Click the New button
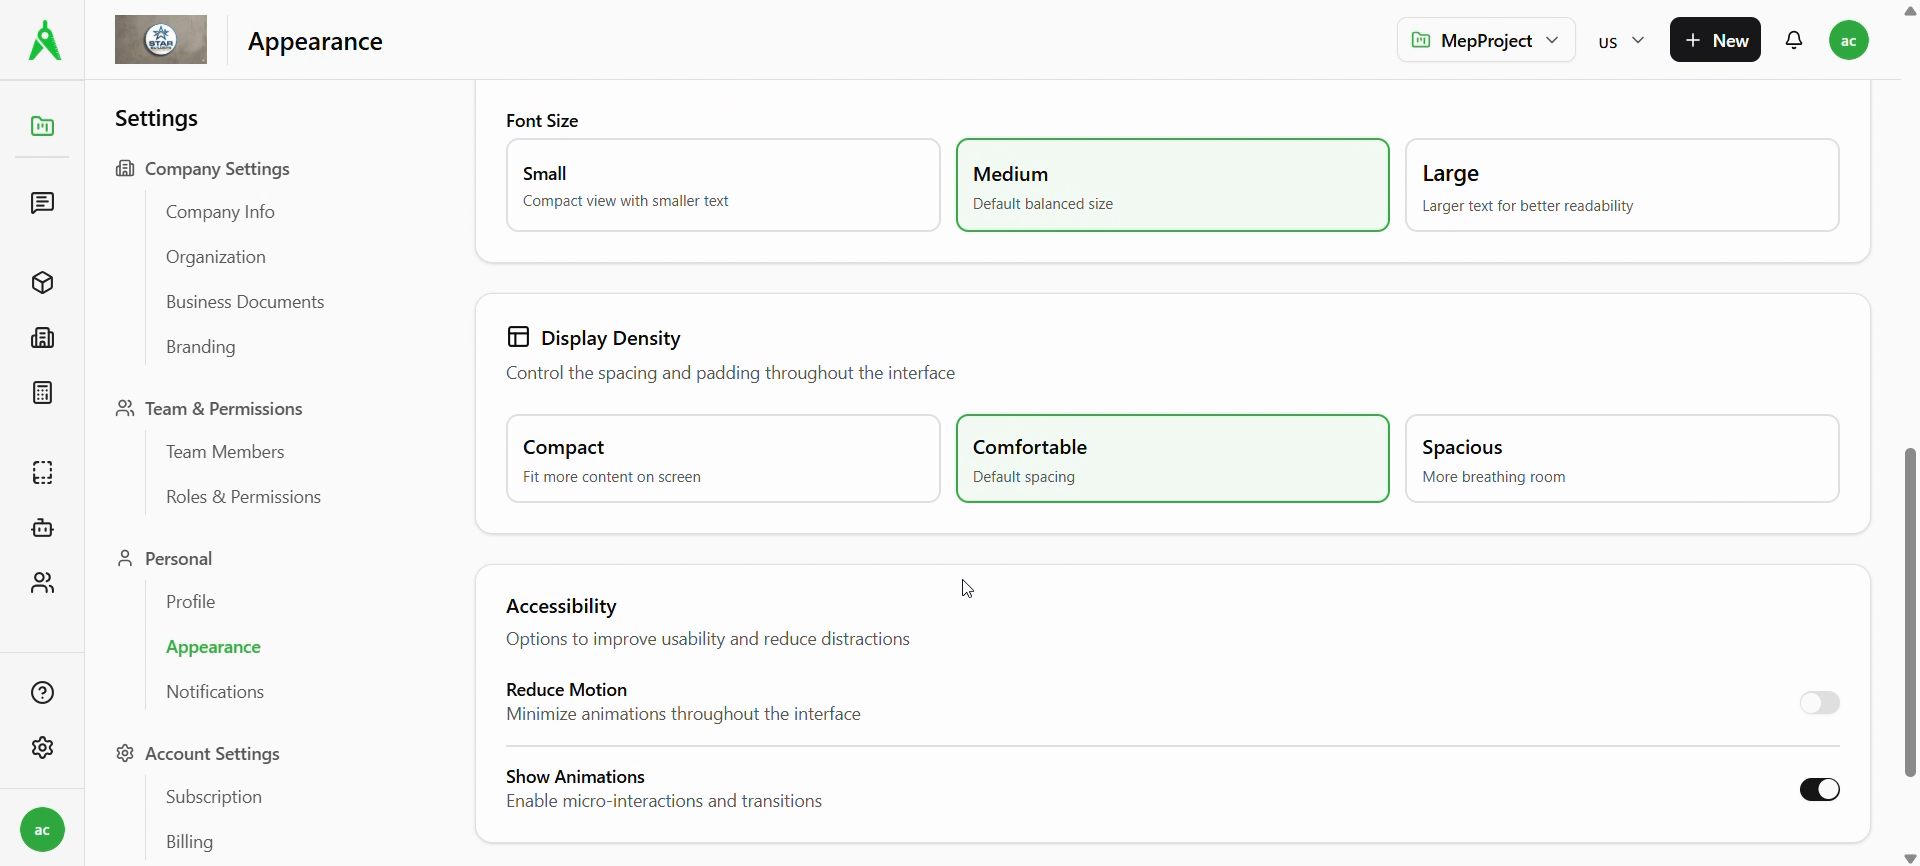 coord(1715,41)
